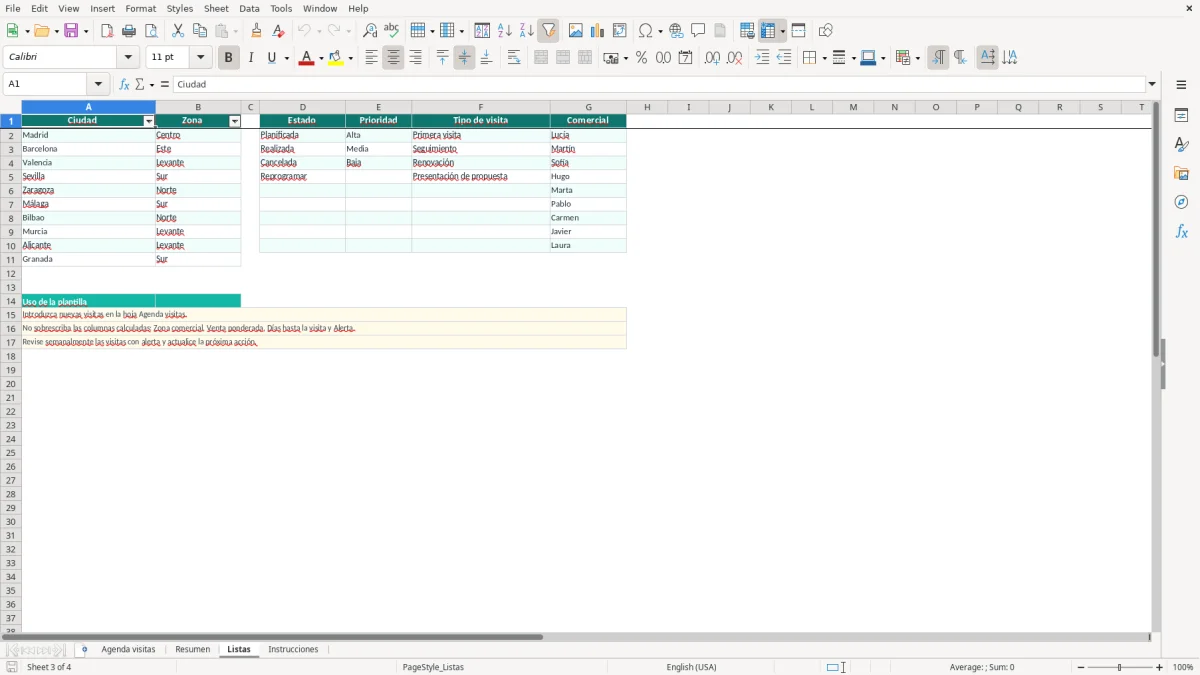The image size is (1200, 675).
Task: Format cells as percent
Action: click(641, 58)
